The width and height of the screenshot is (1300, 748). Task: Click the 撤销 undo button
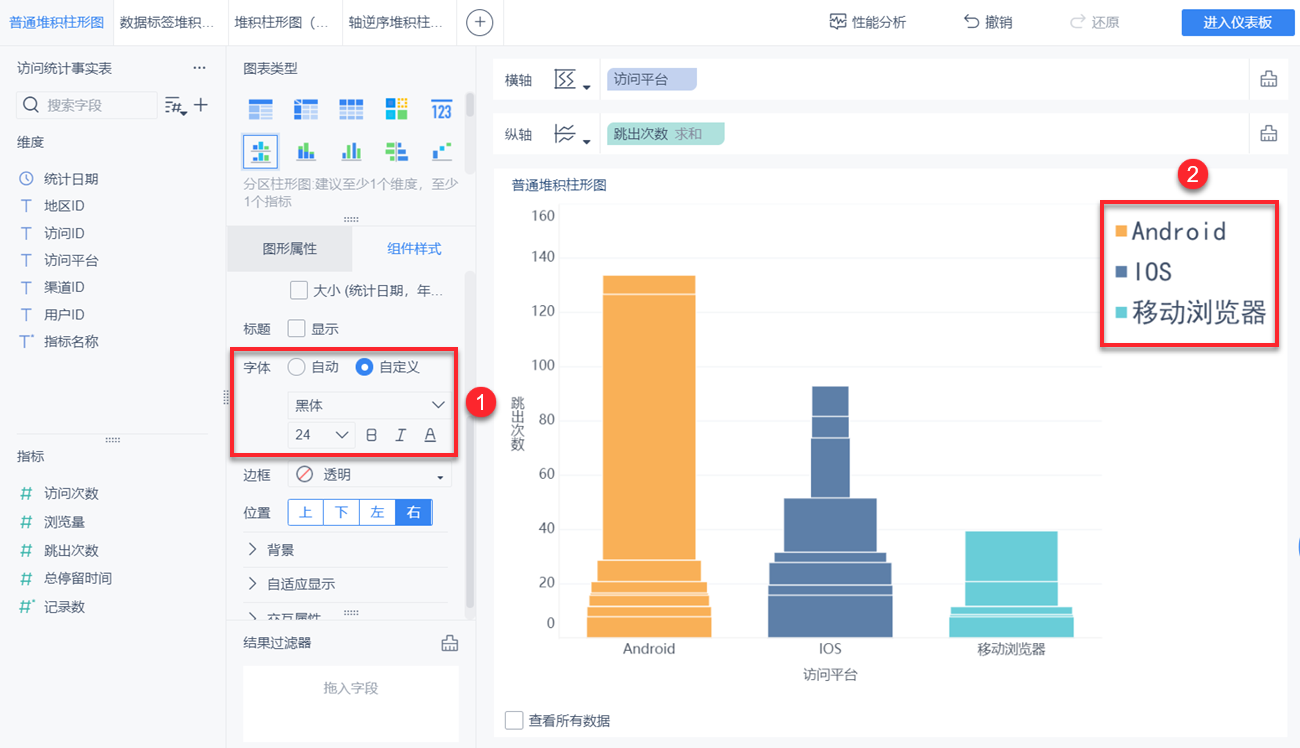[x=988, y=22]
